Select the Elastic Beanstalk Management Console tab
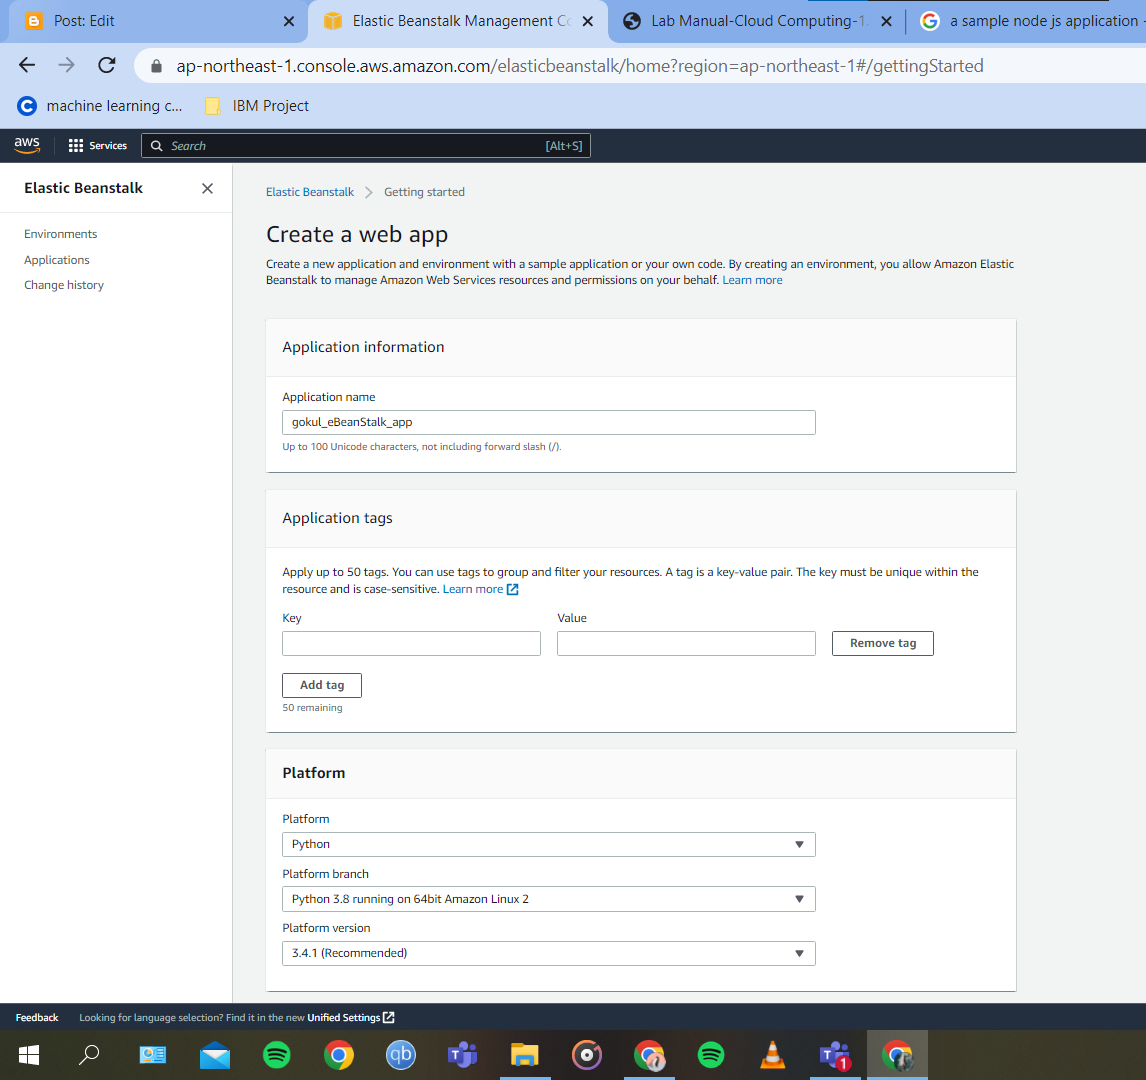The image size is (1146, 1080). click(x=458, y=21)
